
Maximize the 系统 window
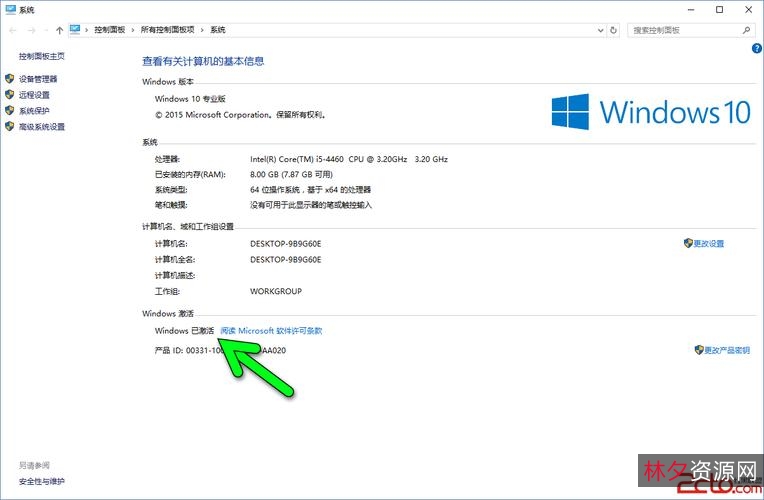click(x=720, y=9)
